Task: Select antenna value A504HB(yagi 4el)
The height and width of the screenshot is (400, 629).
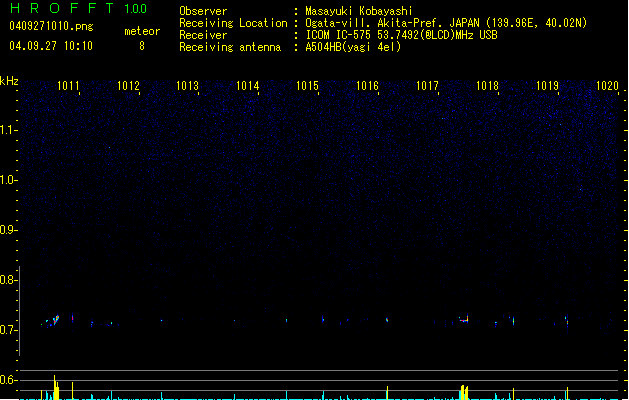Action: pos(353,47)
